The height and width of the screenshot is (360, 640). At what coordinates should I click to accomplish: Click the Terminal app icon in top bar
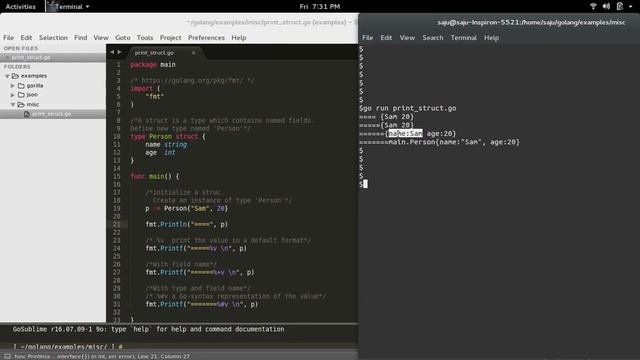51,6
